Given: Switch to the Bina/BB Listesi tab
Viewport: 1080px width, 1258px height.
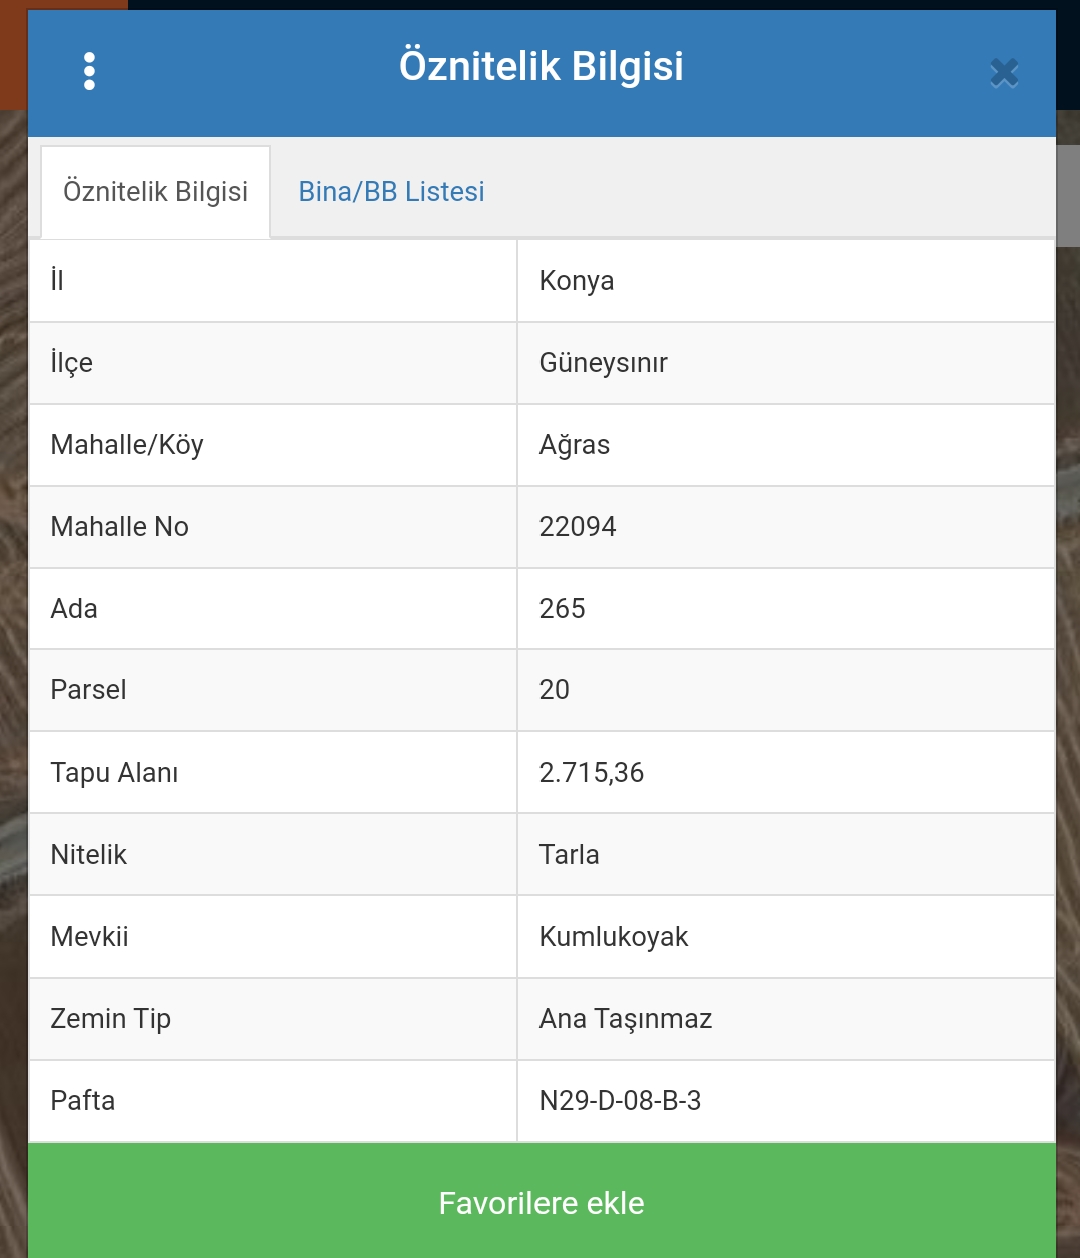Looking at the screenshot, I should 391,191.
